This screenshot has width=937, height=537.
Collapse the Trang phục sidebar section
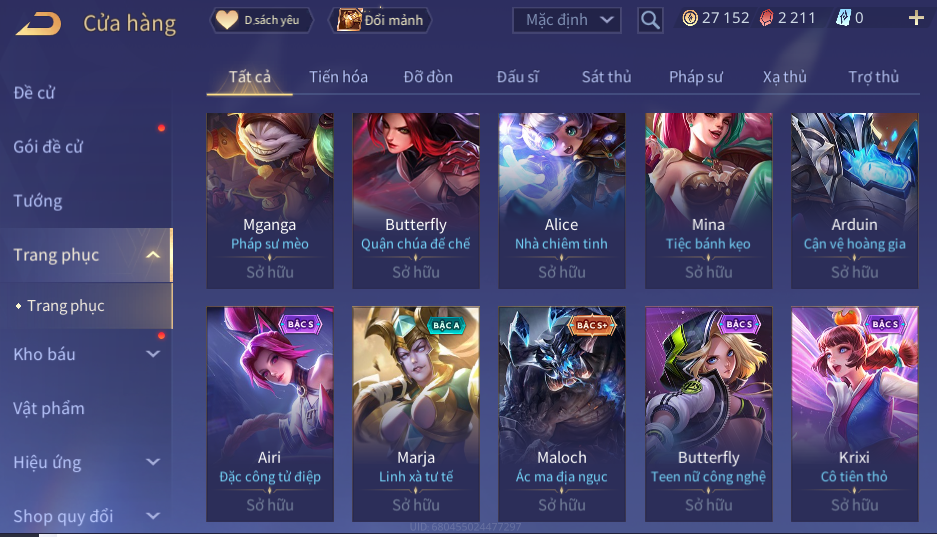pyautogui.click(x=153, y=255)
